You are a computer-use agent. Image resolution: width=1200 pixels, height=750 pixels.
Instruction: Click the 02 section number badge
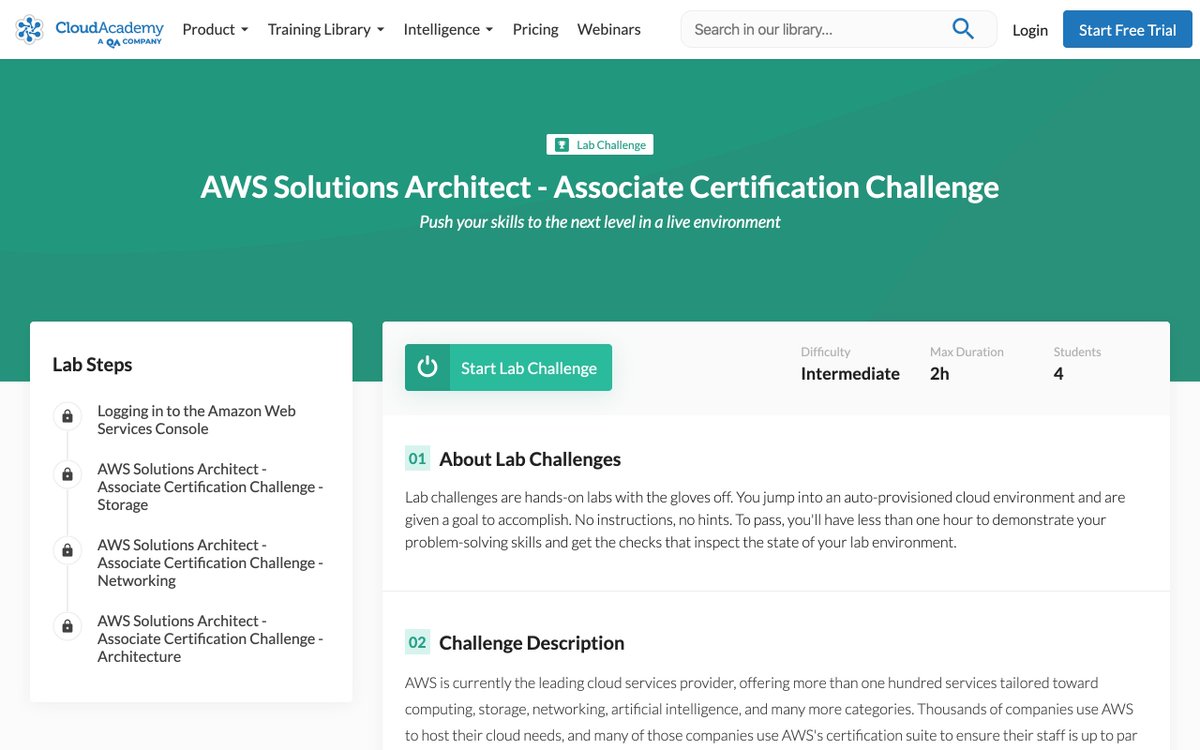[417, 643]
